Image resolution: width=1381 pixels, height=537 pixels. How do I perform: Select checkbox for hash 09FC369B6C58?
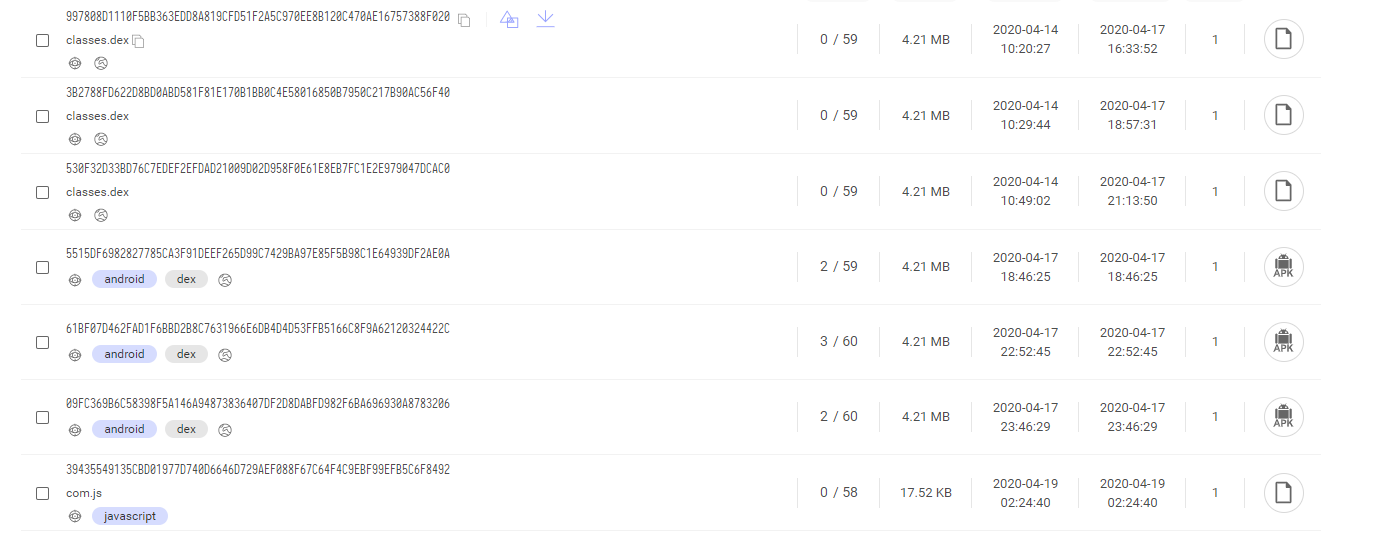[x=42, y=417]
